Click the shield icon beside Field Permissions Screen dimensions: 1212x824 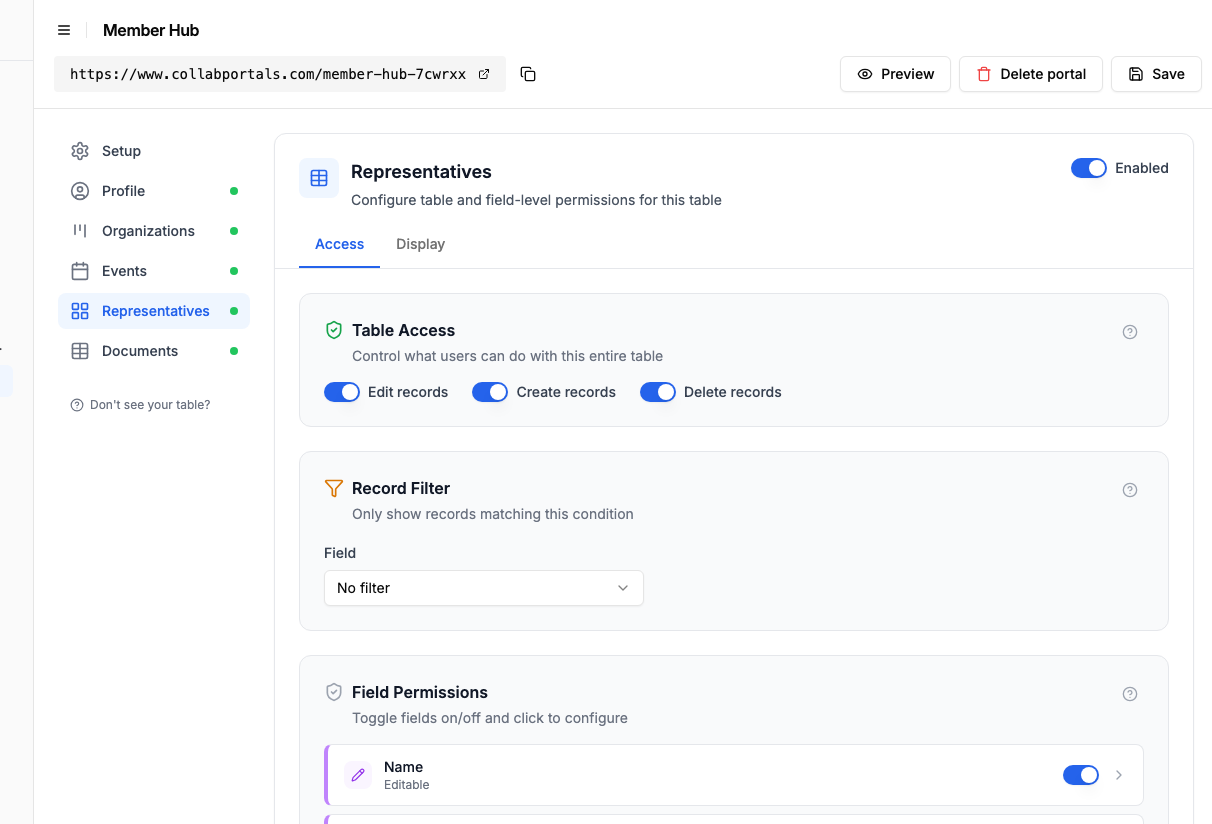point(334,692)
